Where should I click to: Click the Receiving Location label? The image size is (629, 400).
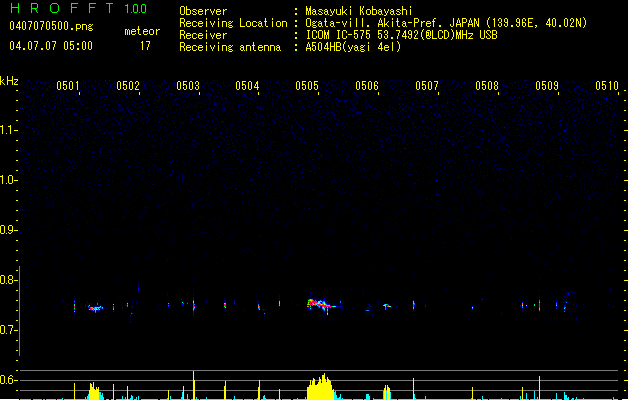[x=233, y=23]
